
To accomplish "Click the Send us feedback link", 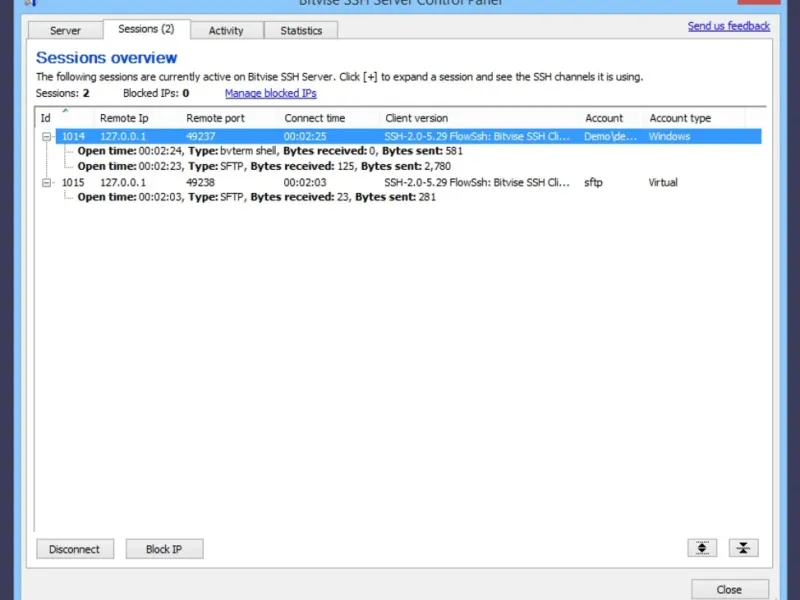I will [x=729, y=26].
